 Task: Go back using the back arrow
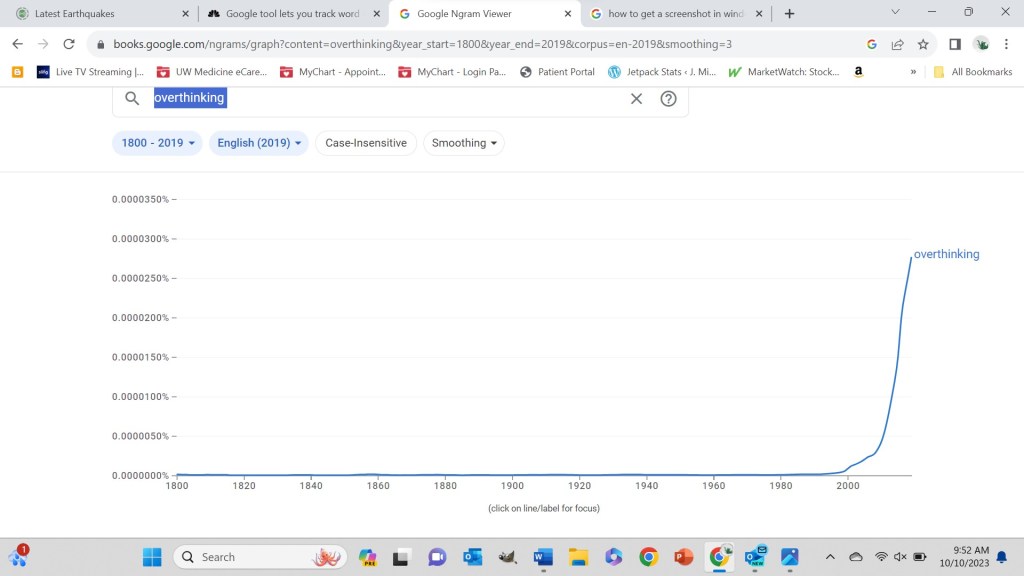point(18,44)
